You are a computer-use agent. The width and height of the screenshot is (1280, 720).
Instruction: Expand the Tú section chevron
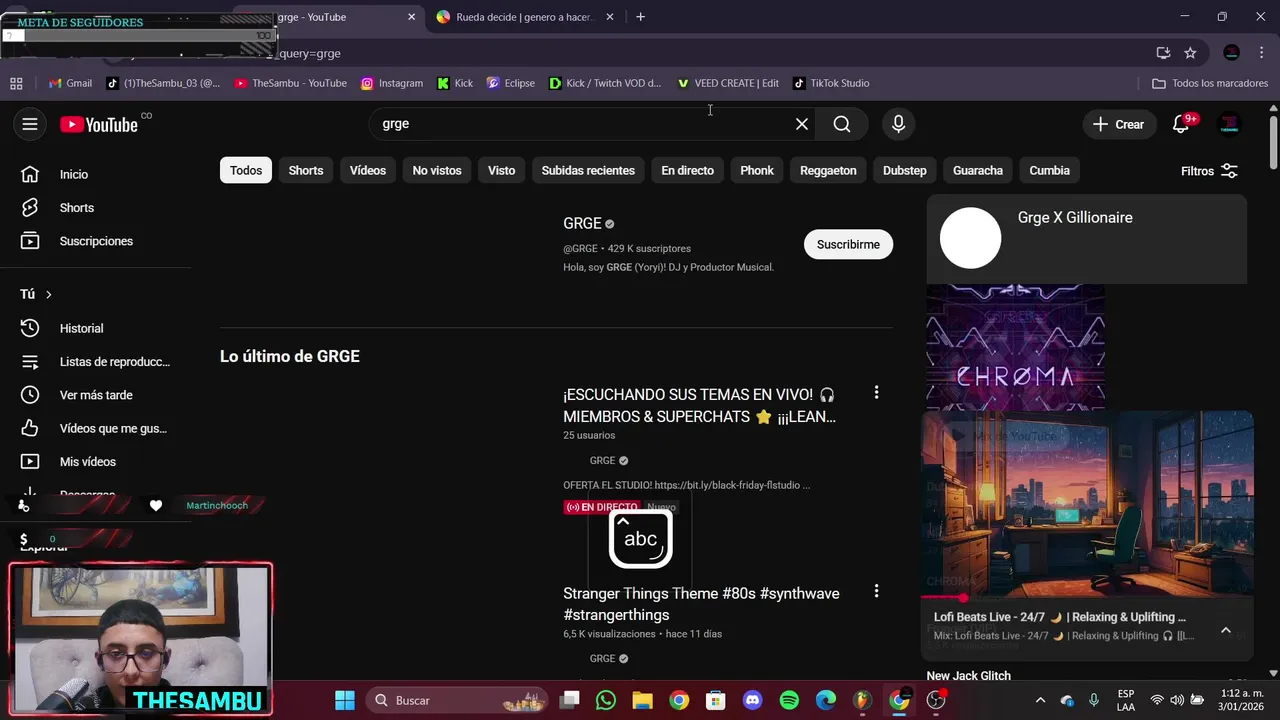click(48, 294)
